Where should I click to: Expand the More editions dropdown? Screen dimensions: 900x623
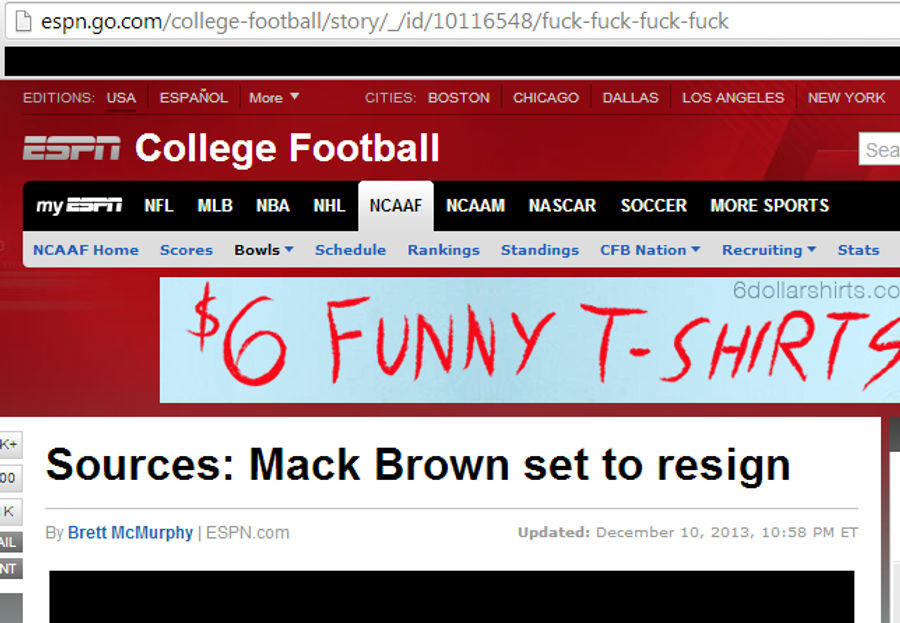pyautogui.click(x=274, y=98)
